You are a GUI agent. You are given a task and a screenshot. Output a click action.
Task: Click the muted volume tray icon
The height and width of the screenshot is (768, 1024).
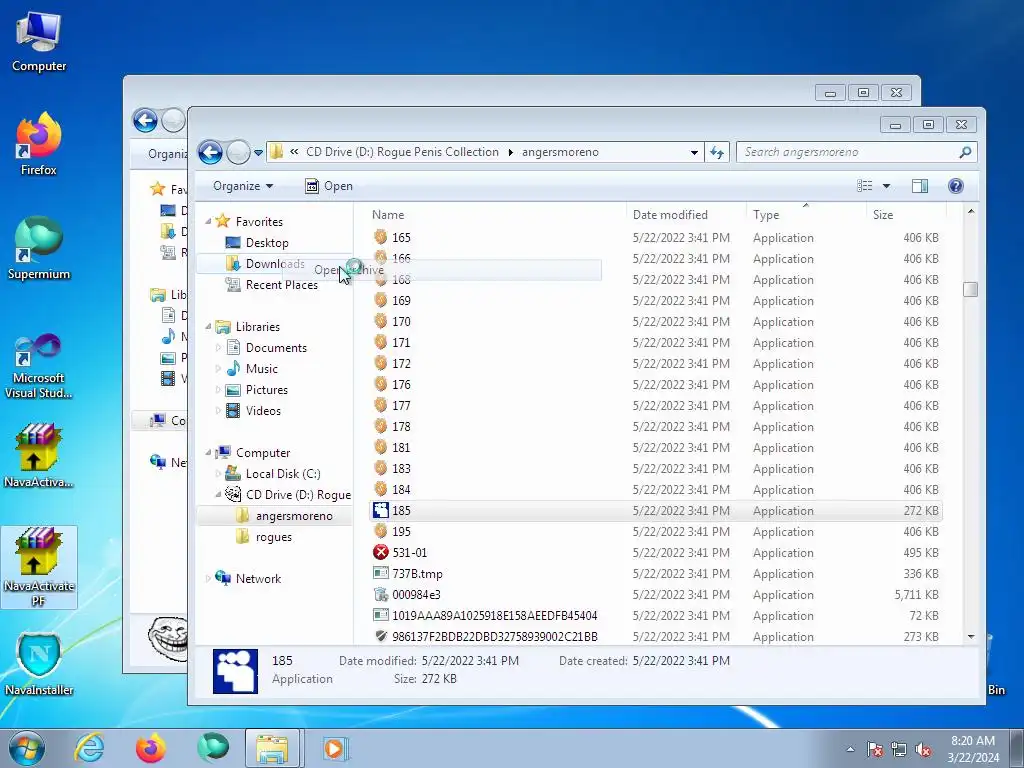pyautogui.click(x=923, y=749)
